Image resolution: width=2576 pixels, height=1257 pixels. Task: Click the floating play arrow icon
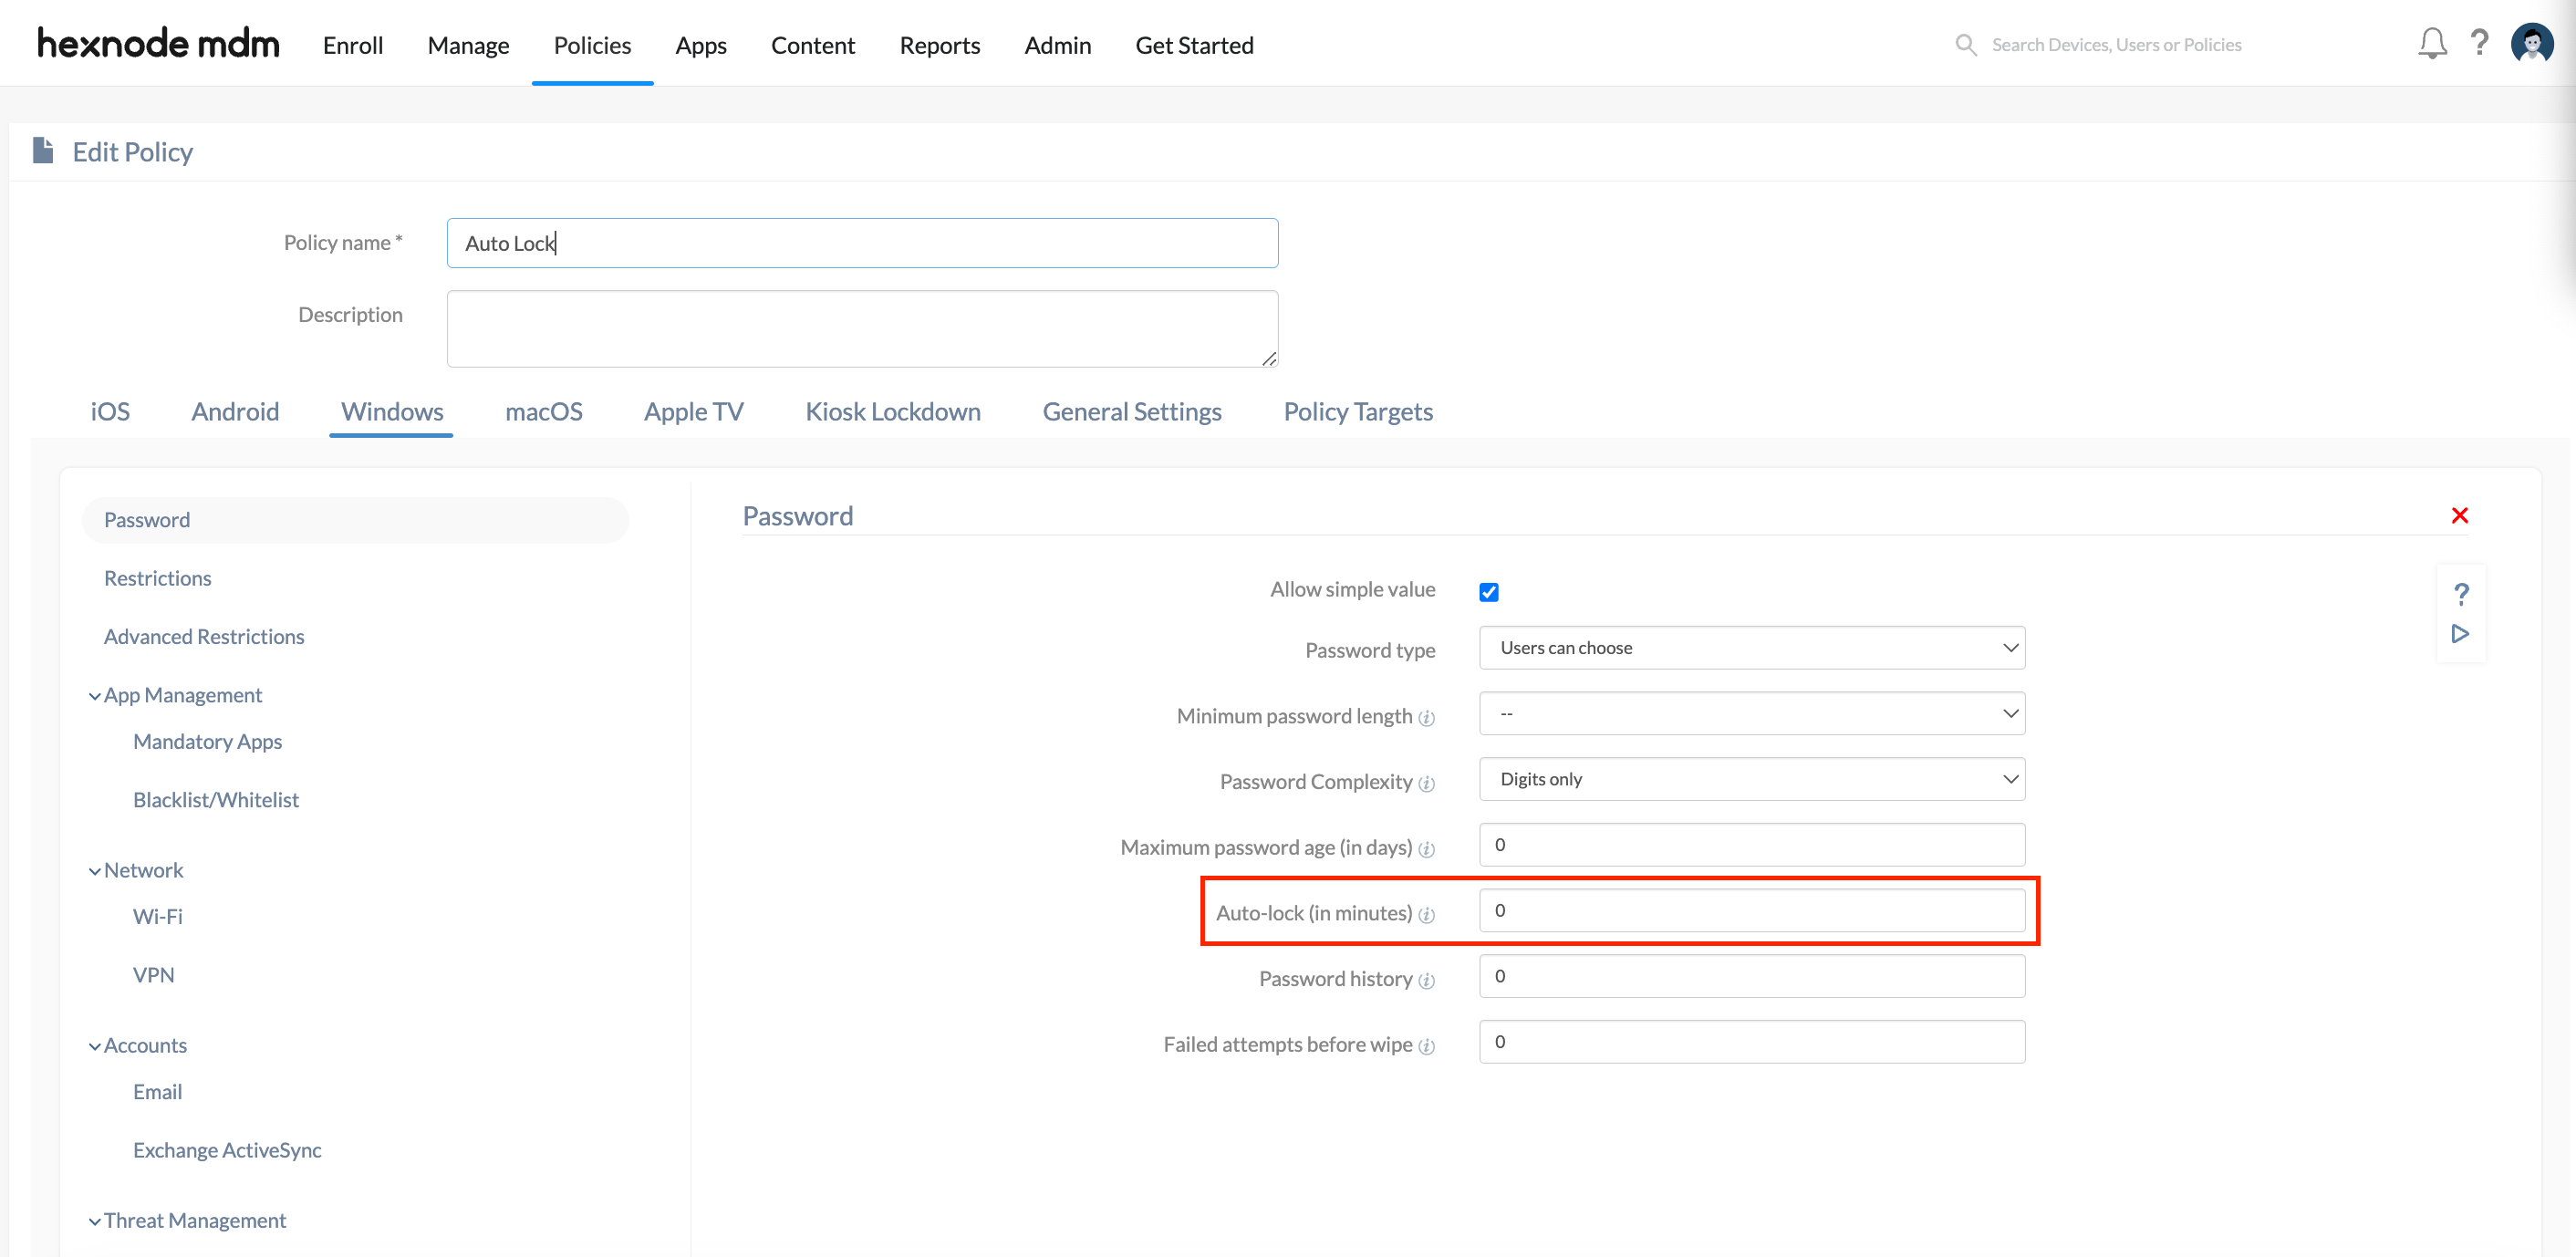(x=2461, y=633)
